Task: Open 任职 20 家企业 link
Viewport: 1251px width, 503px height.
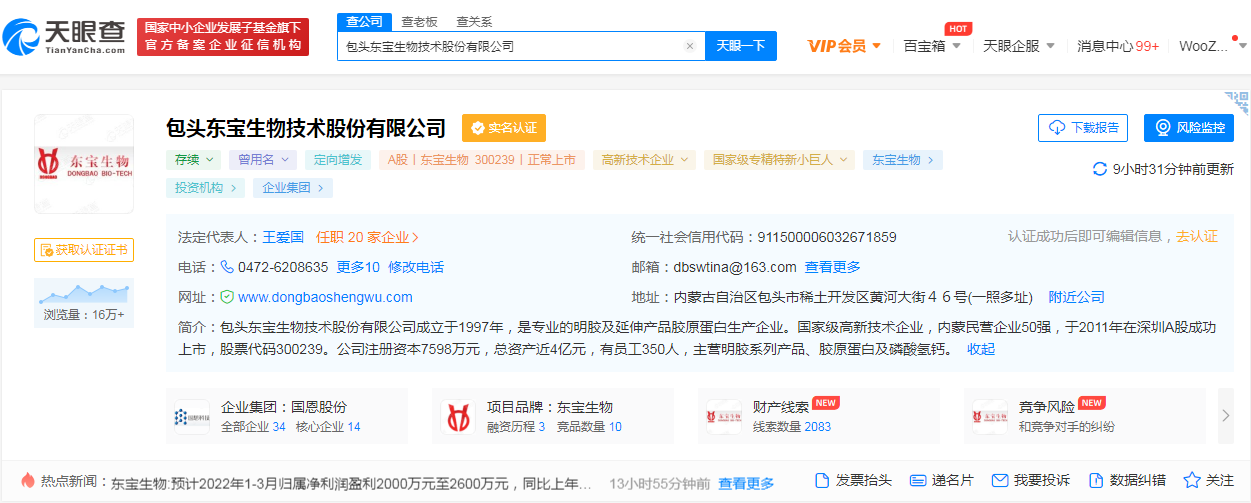Action: point(367,237)
